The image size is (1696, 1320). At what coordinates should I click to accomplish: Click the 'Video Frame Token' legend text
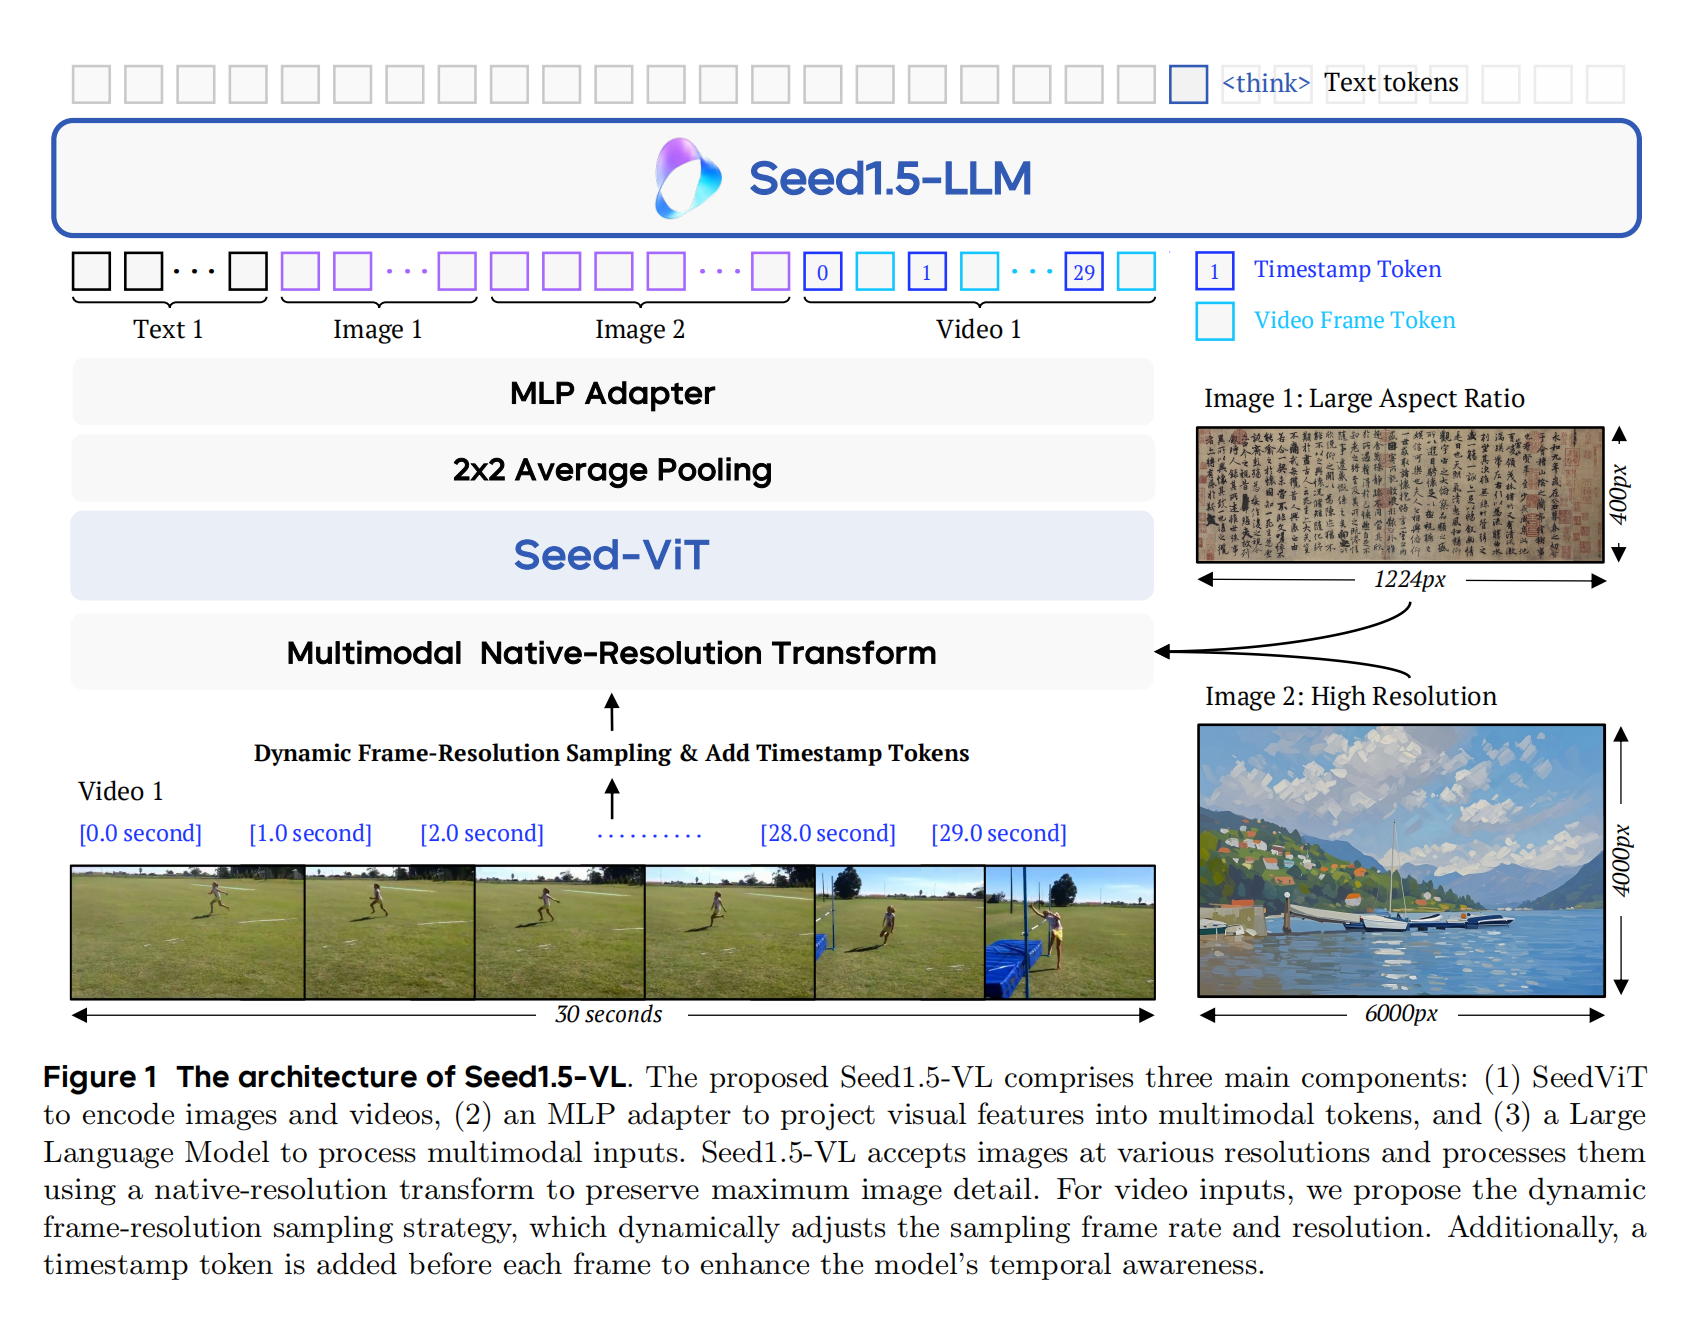tap(1355, 320)
